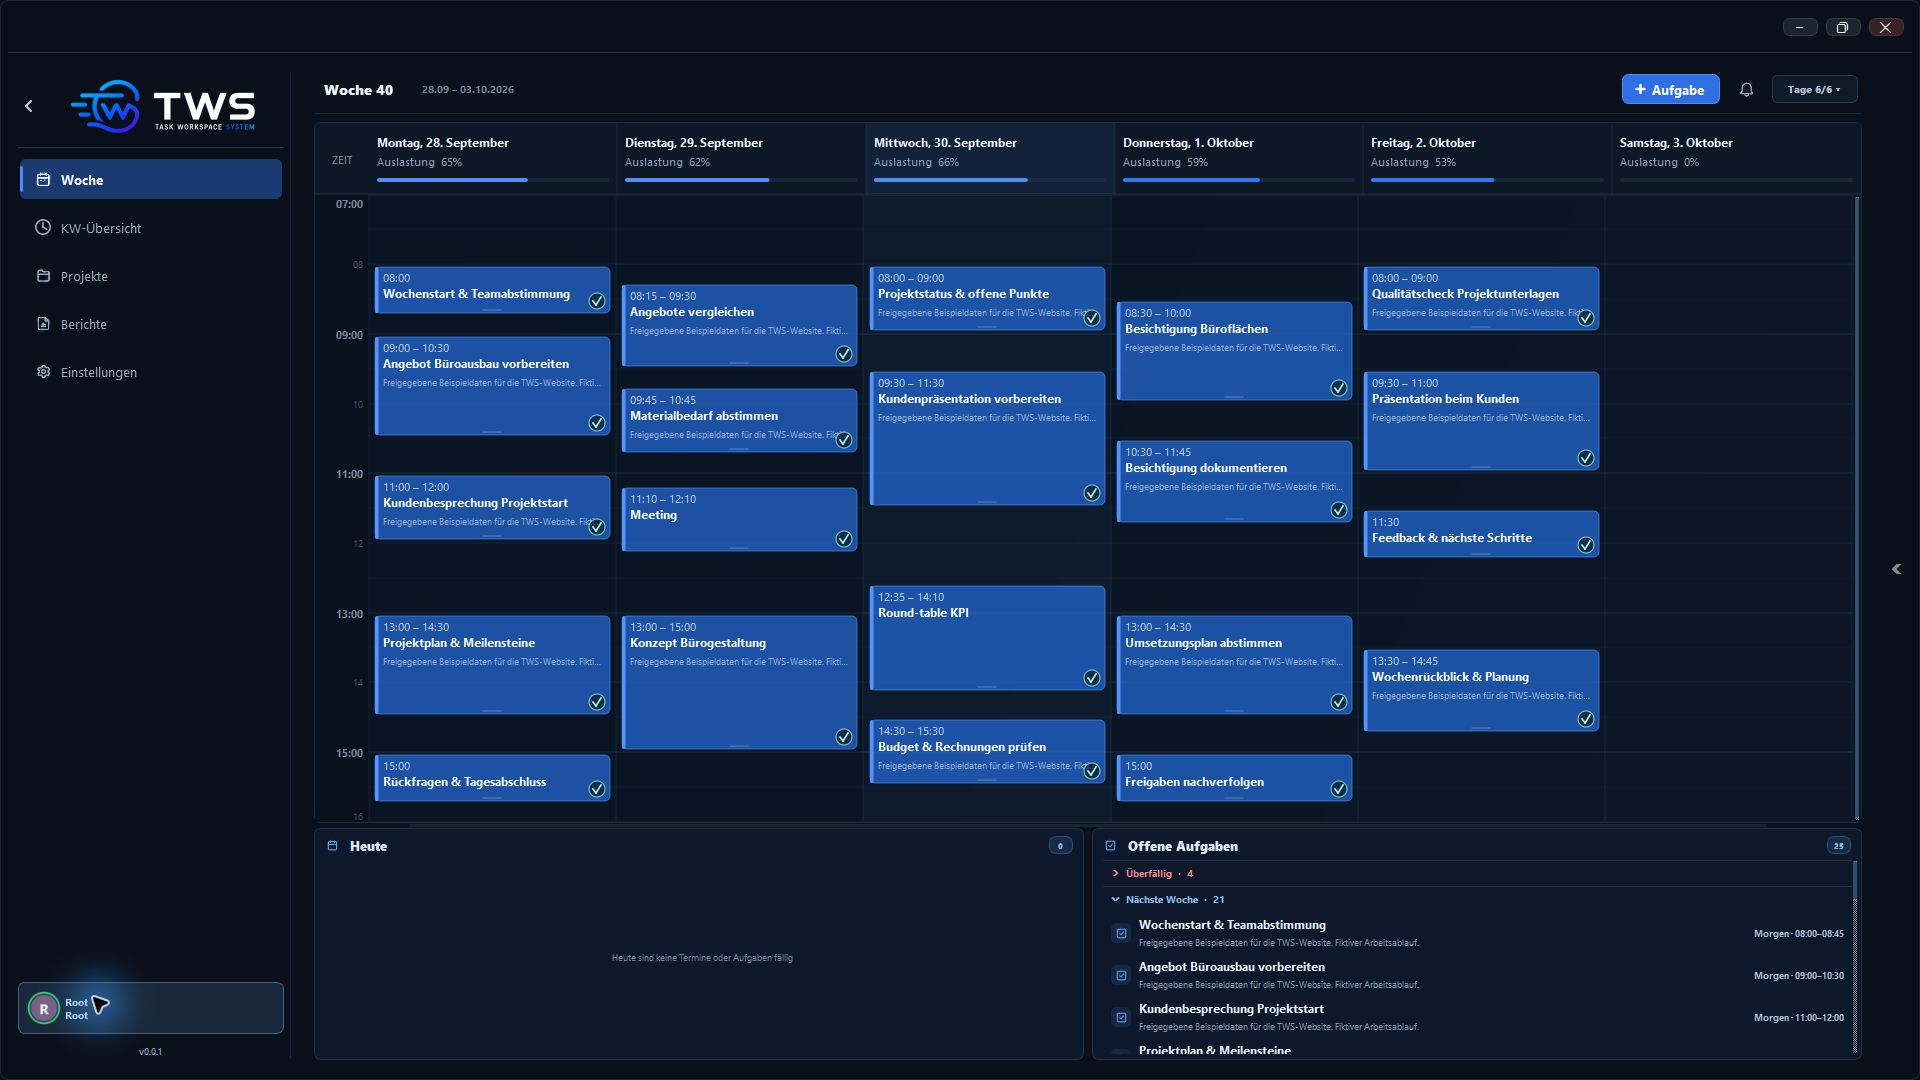Open KW-Übersicht in sidebar
Viewport: 1920px width, 1080px height.
(151, 228)
